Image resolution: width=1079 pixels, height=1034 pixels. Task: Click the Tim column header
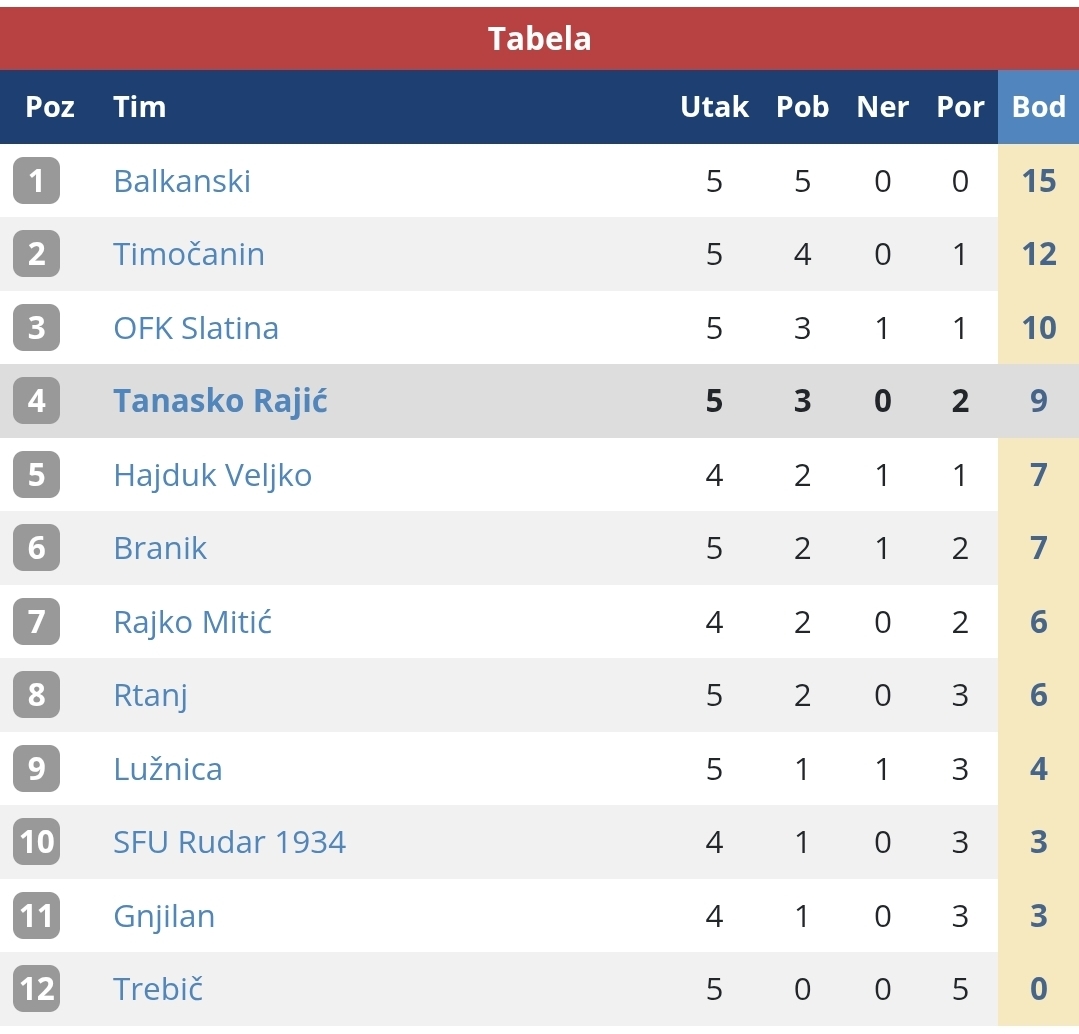click(139, 107)
